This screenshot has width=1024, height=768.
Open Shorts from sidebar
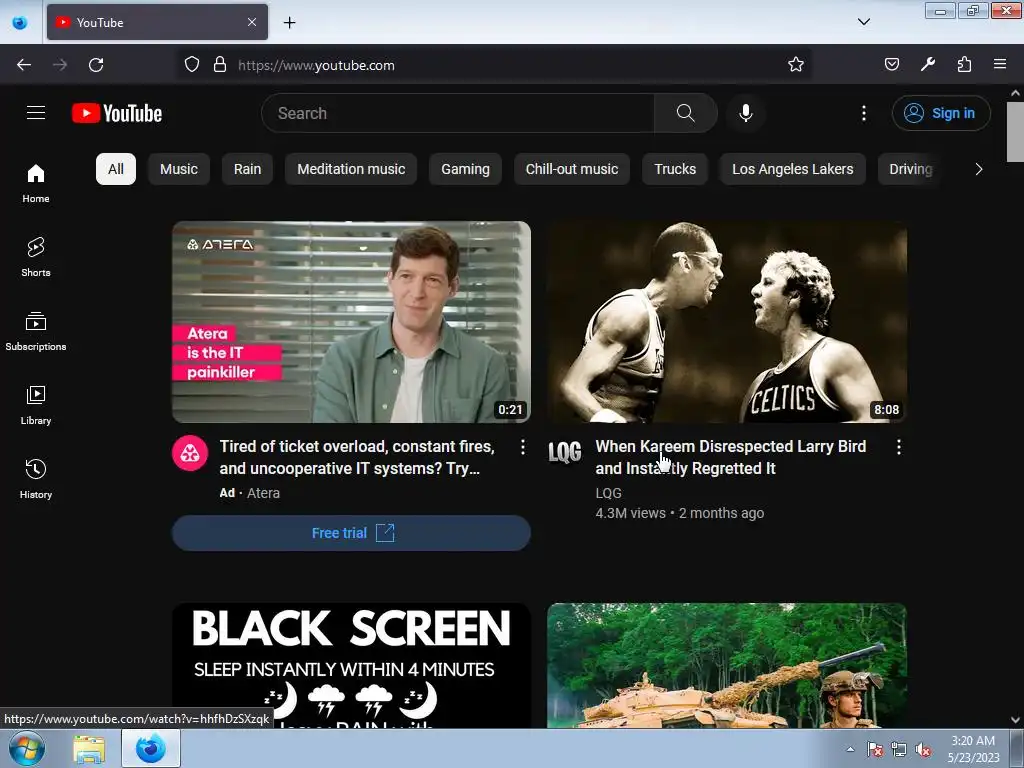(36, 257)
